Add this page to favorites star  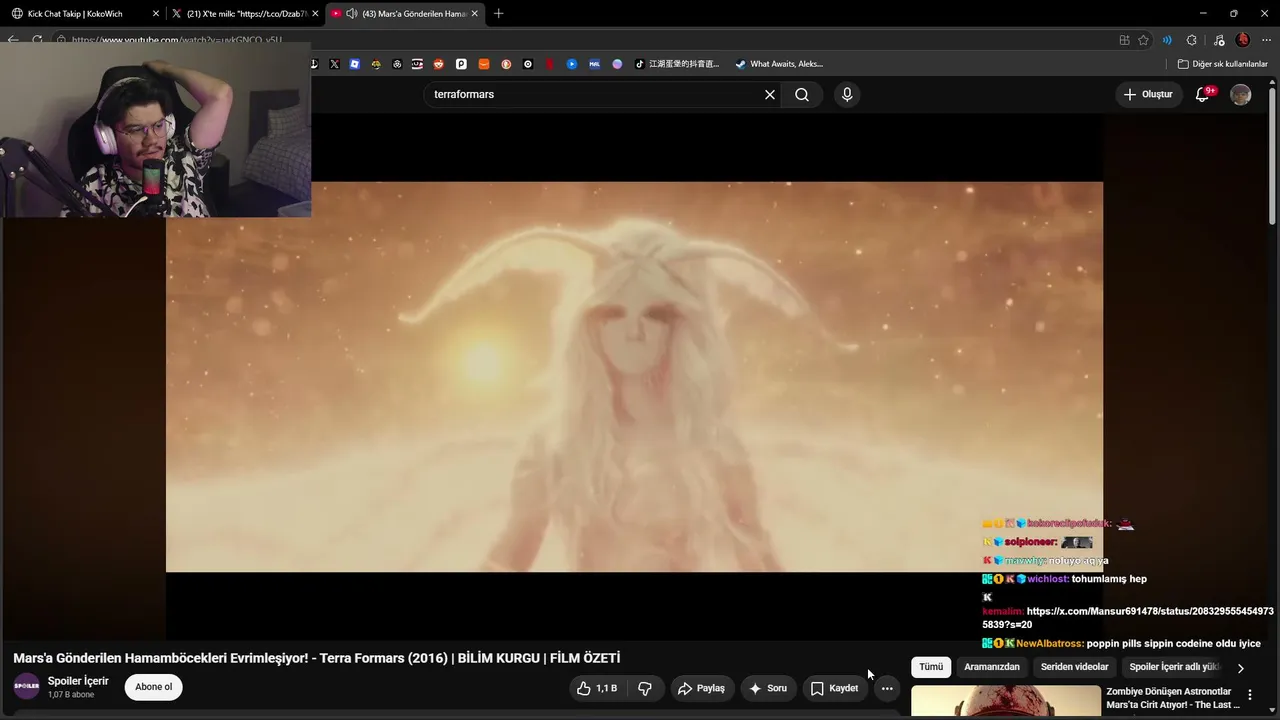(1144, 40)
